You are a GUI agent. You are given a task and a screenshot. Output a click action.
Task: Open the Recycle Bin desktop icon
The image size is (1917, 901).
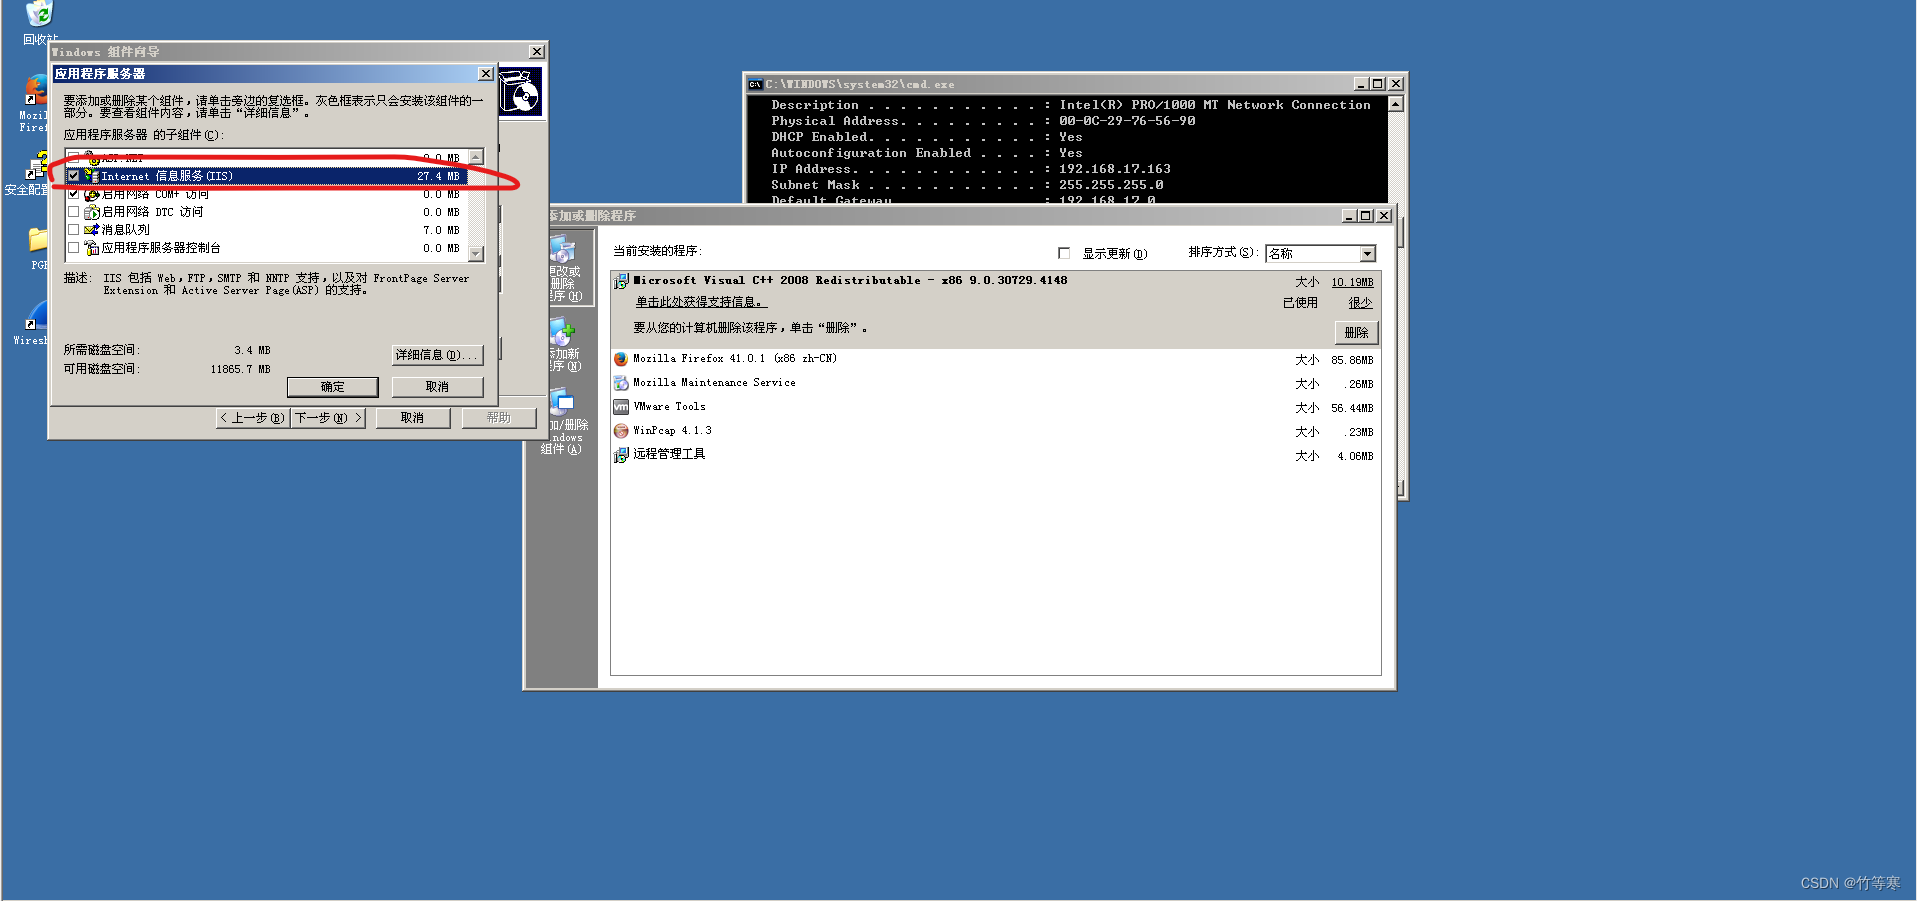(x=39, y=14)
